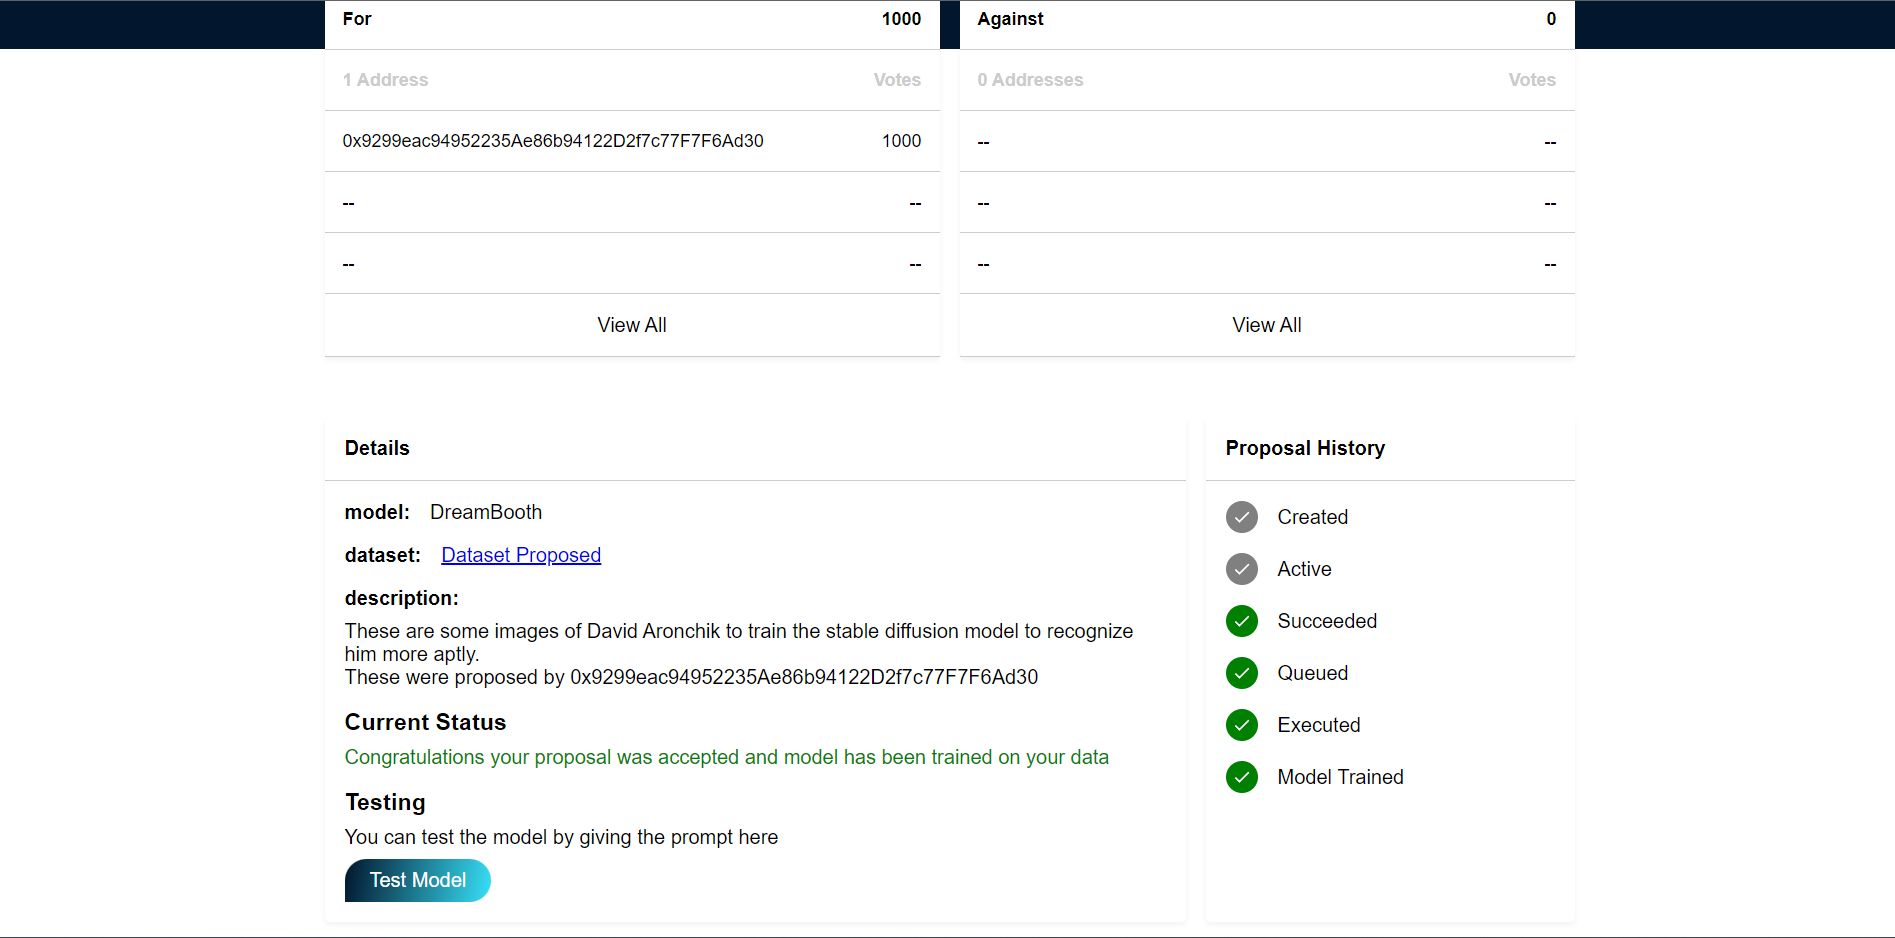
Task: Click the 'dataset:' field label
Action: 382,555
